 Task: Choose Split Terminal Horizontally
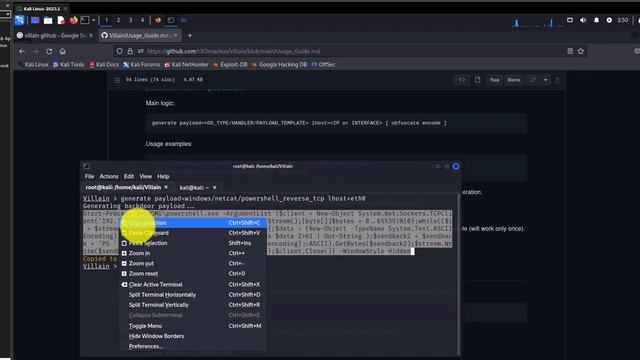tap(192, 295)
